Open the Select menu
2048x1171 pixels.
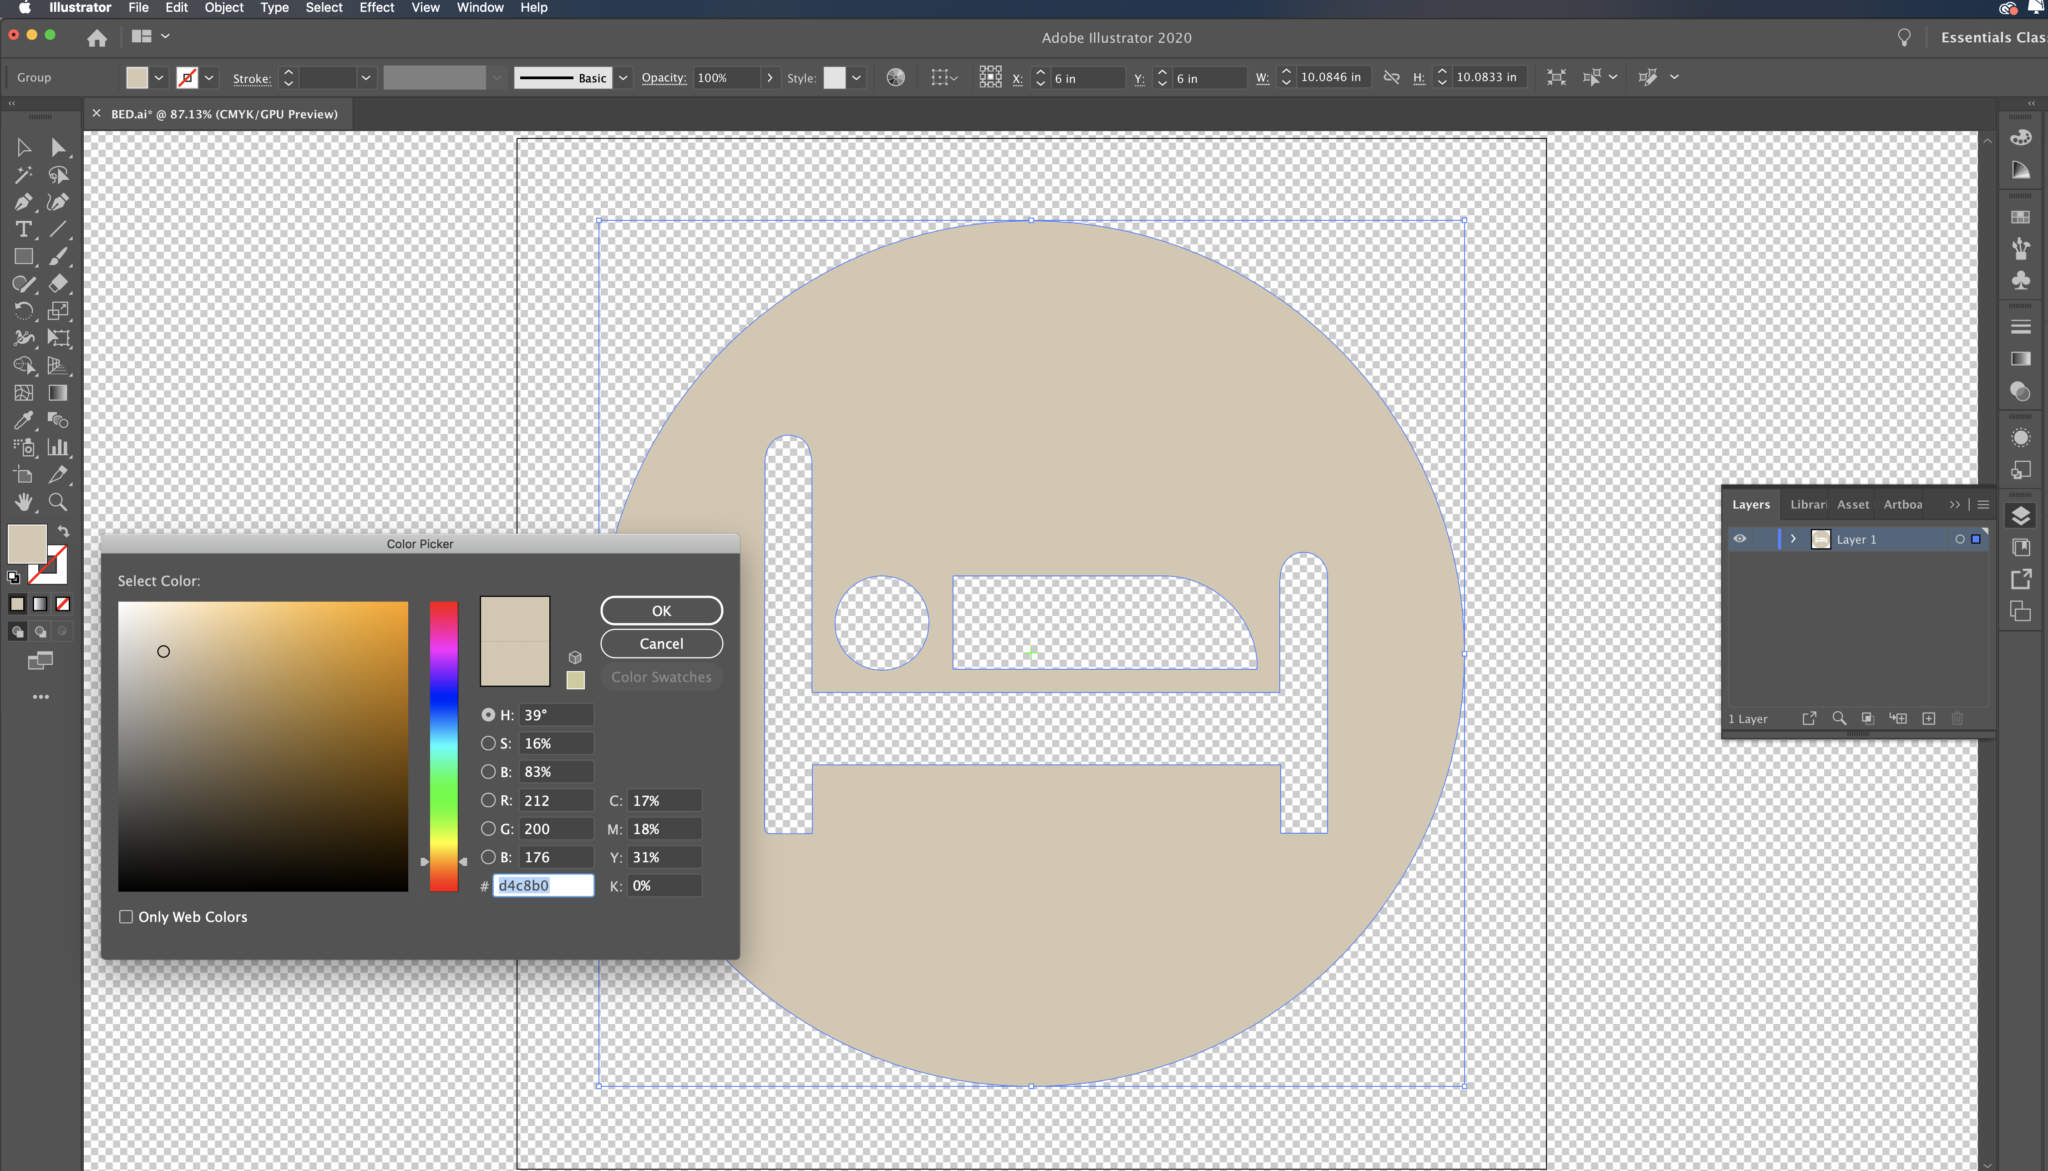[323, 8]
